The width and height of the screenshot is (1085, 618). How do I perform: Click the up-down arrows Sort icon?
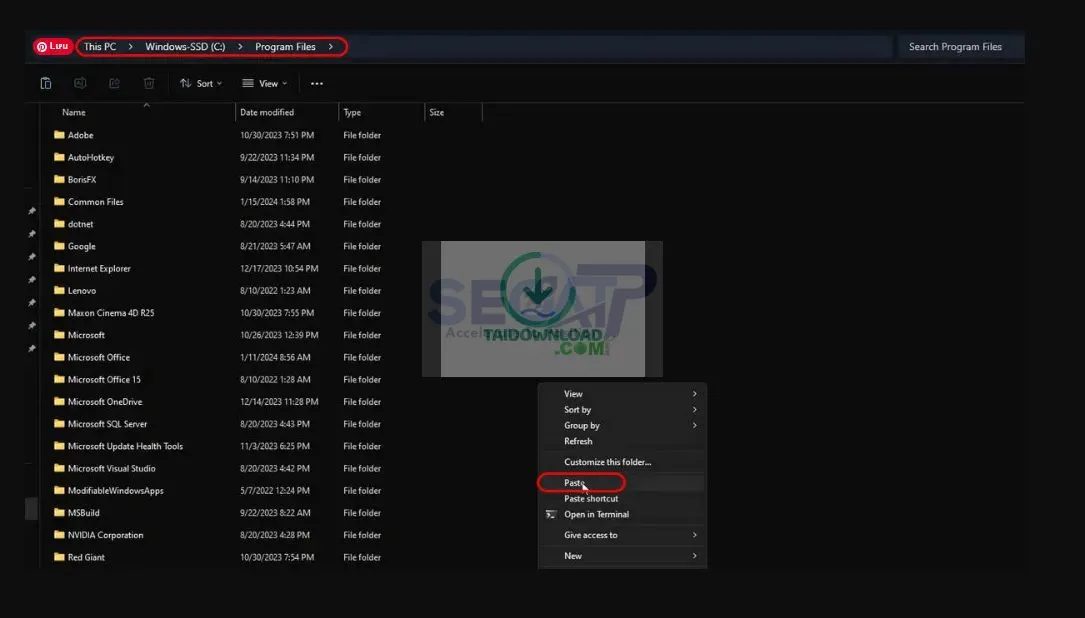tap(185, 83)
